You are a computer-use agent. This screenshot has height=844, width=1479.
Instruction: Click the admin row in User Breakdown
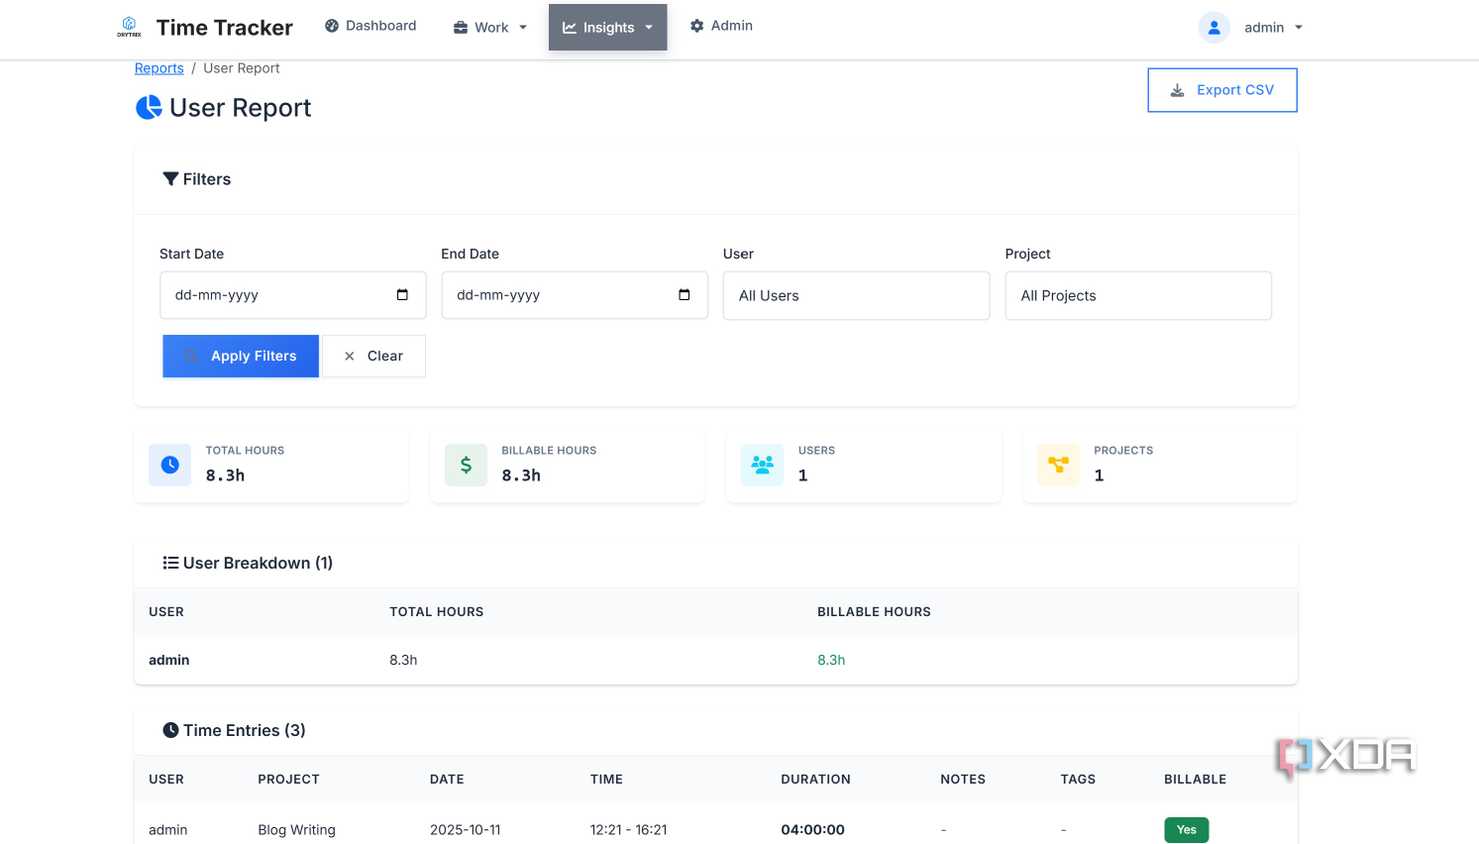point(716,660)
